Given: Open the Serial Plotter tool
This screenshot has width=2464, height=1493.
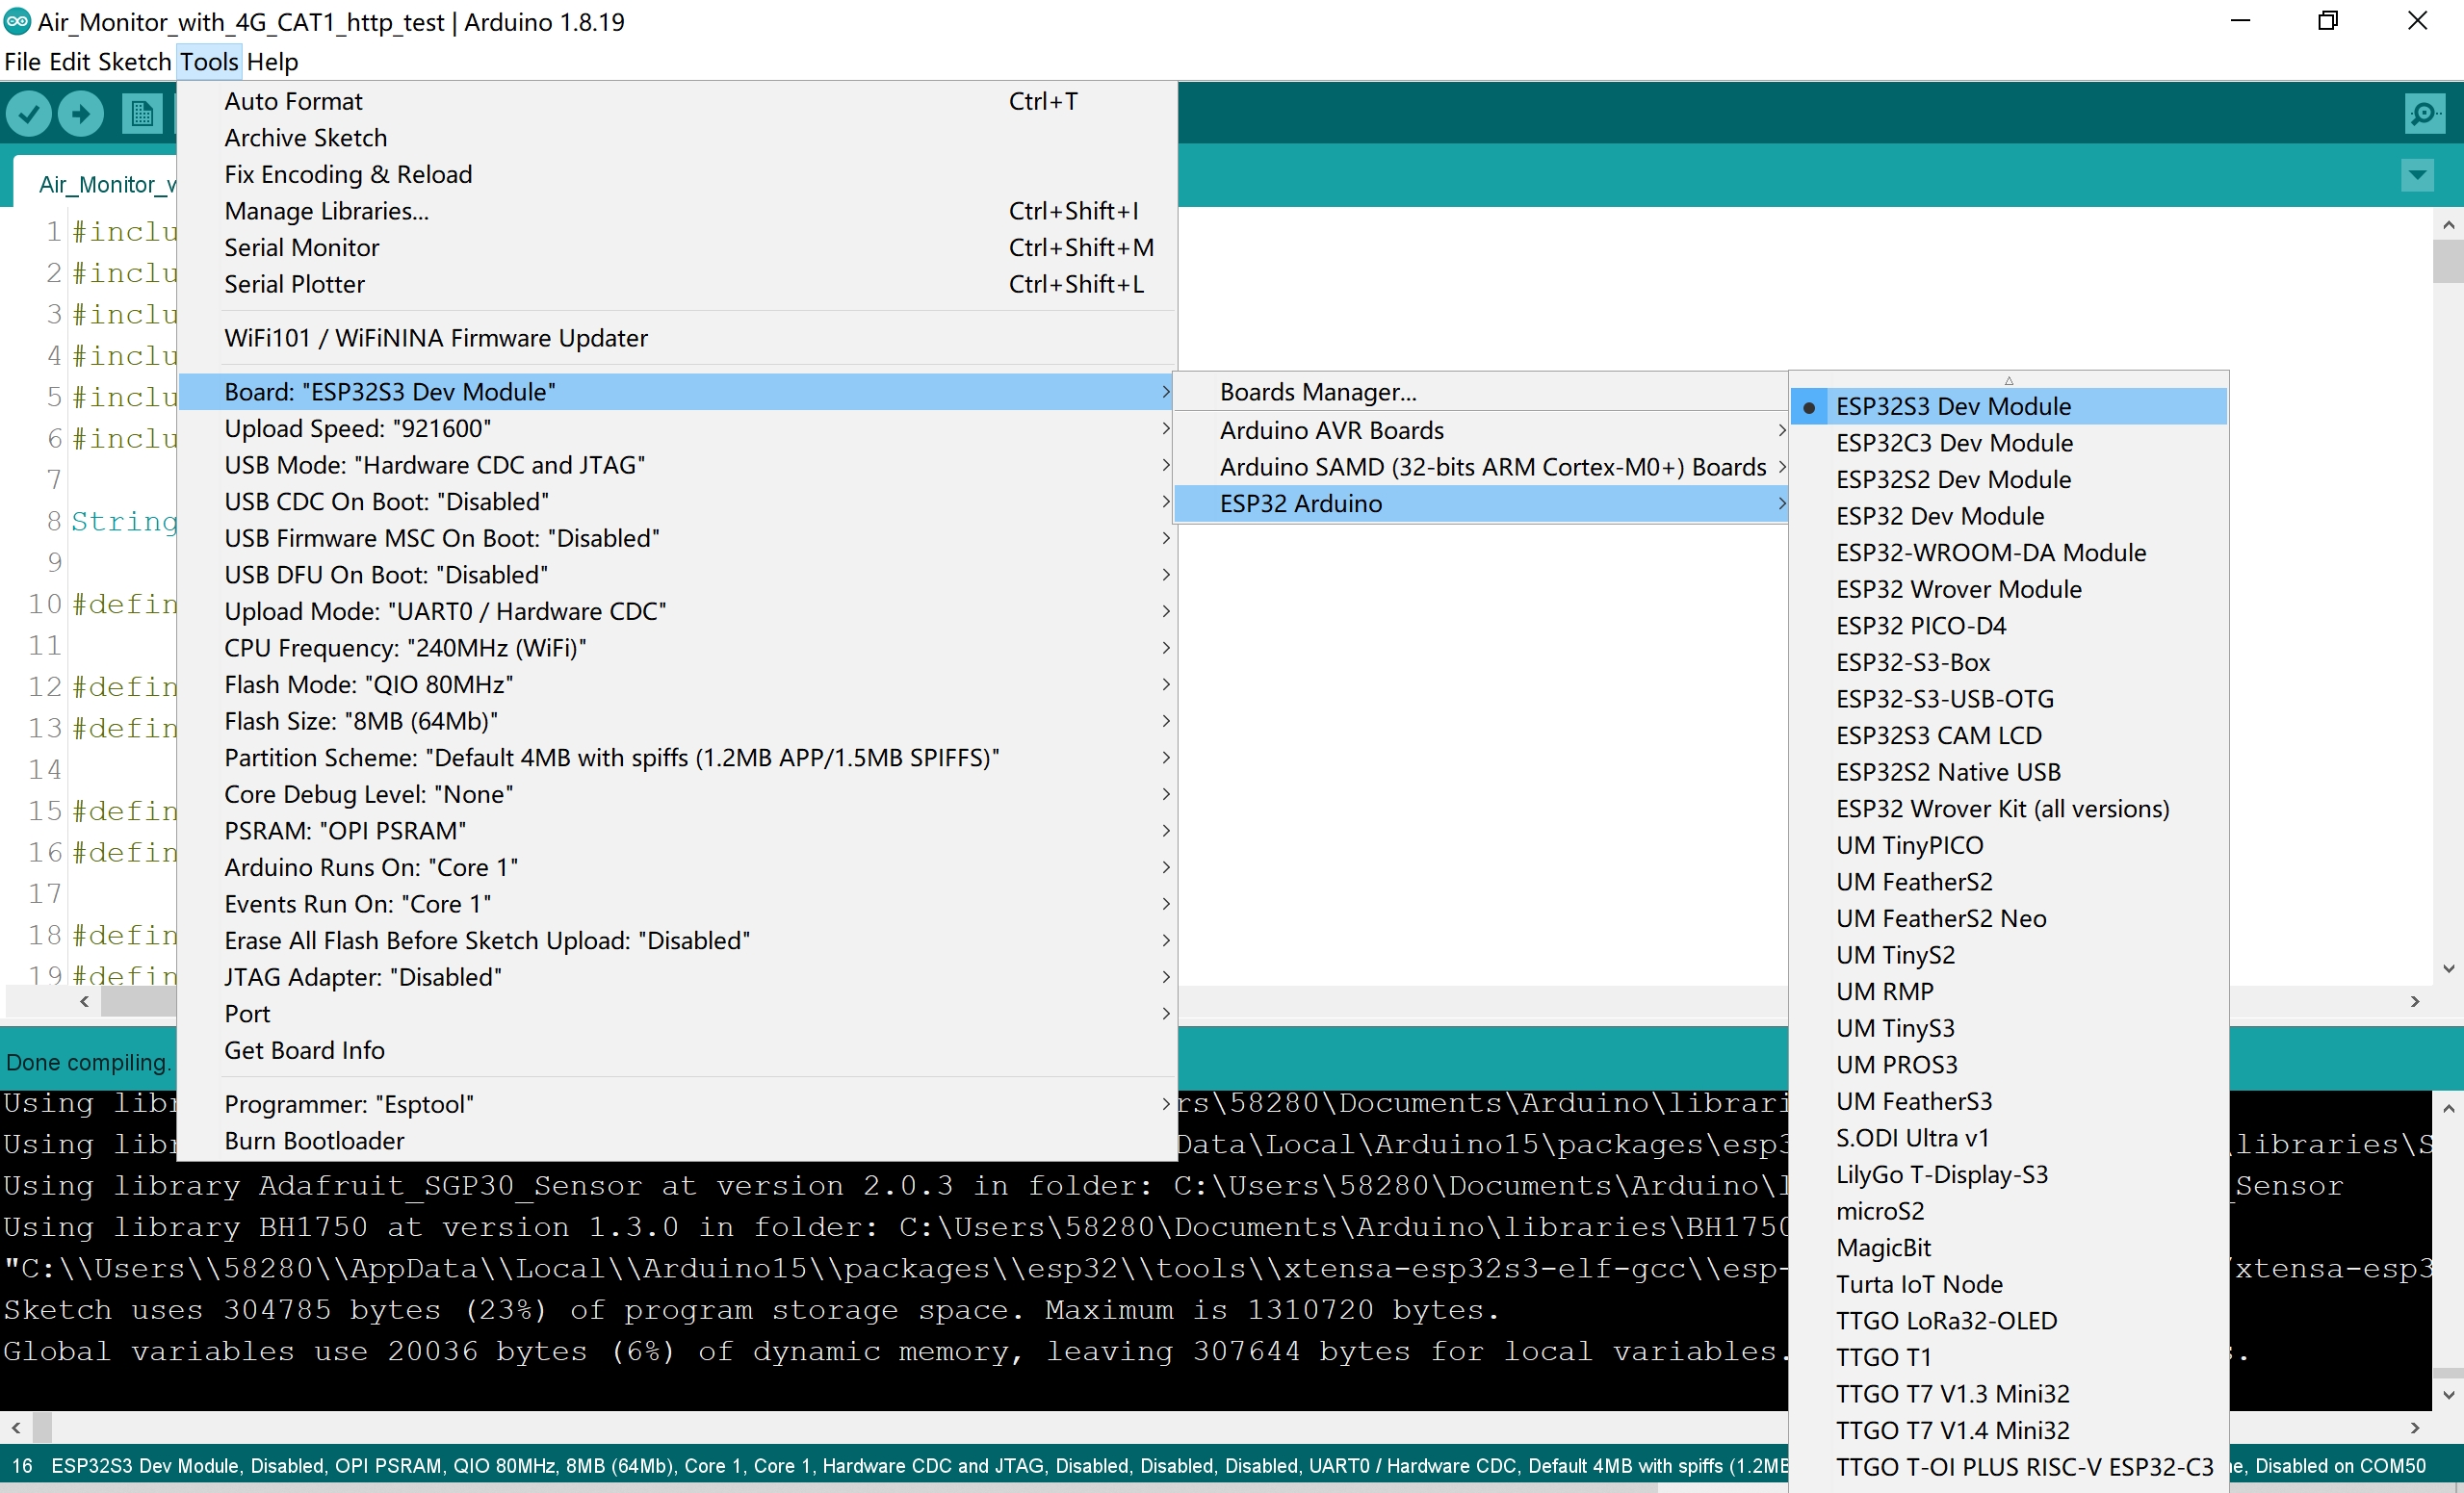Looking at the screenshot, I should click(296, 283).
